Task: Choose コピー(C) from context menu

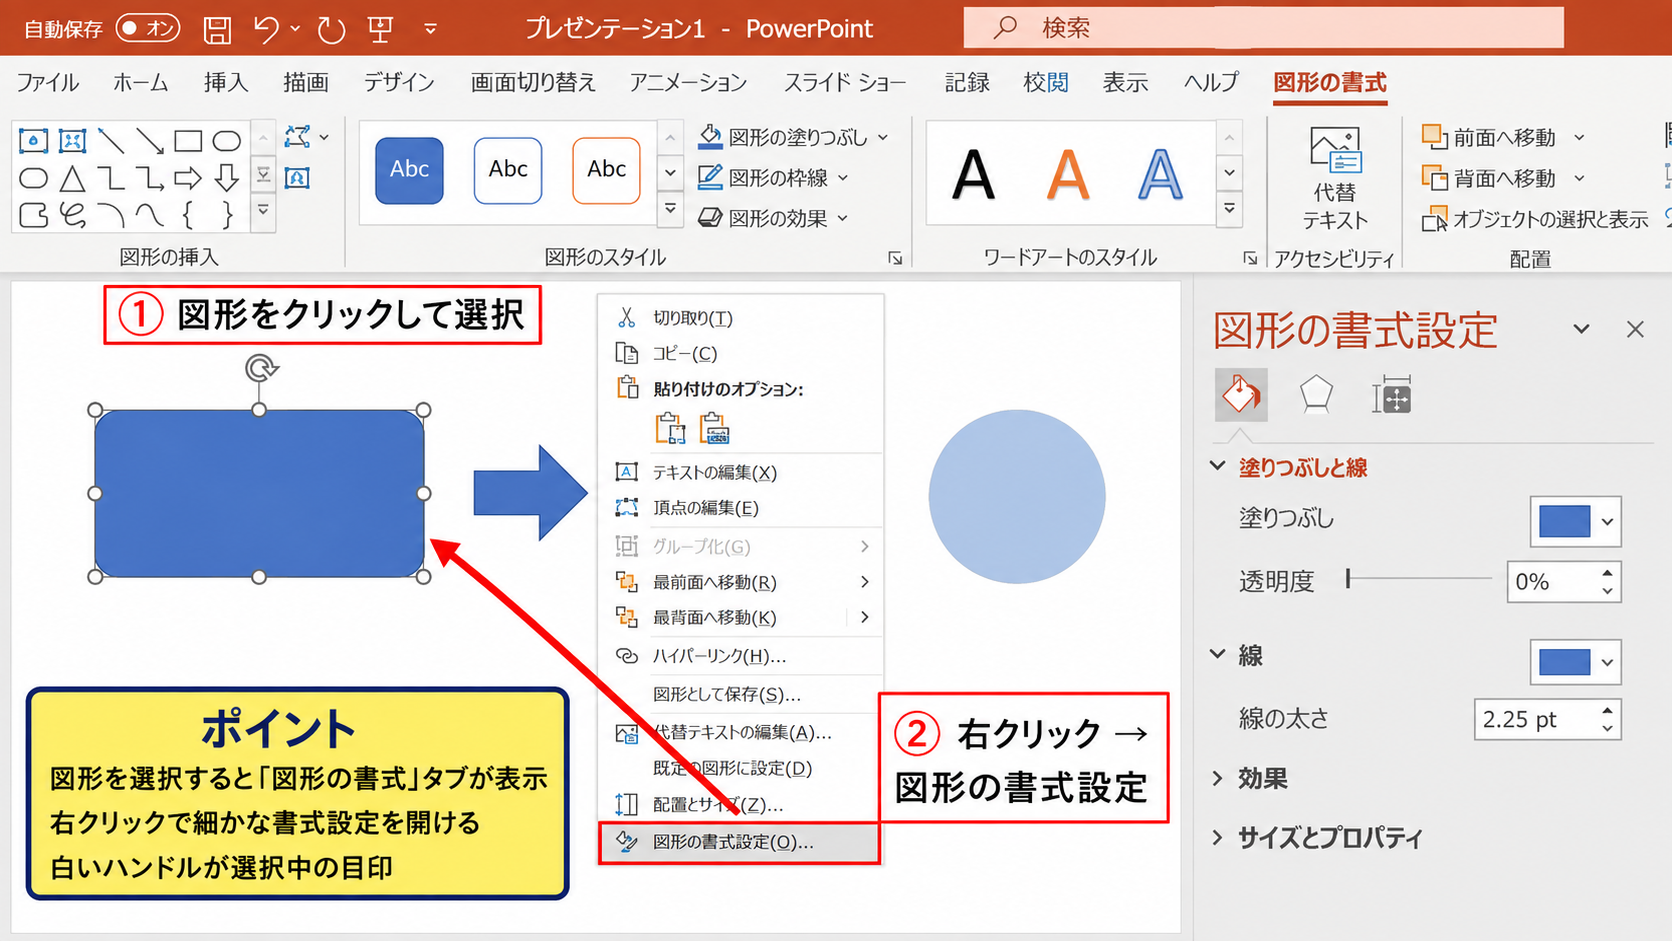Action: [x=740, y=353]
